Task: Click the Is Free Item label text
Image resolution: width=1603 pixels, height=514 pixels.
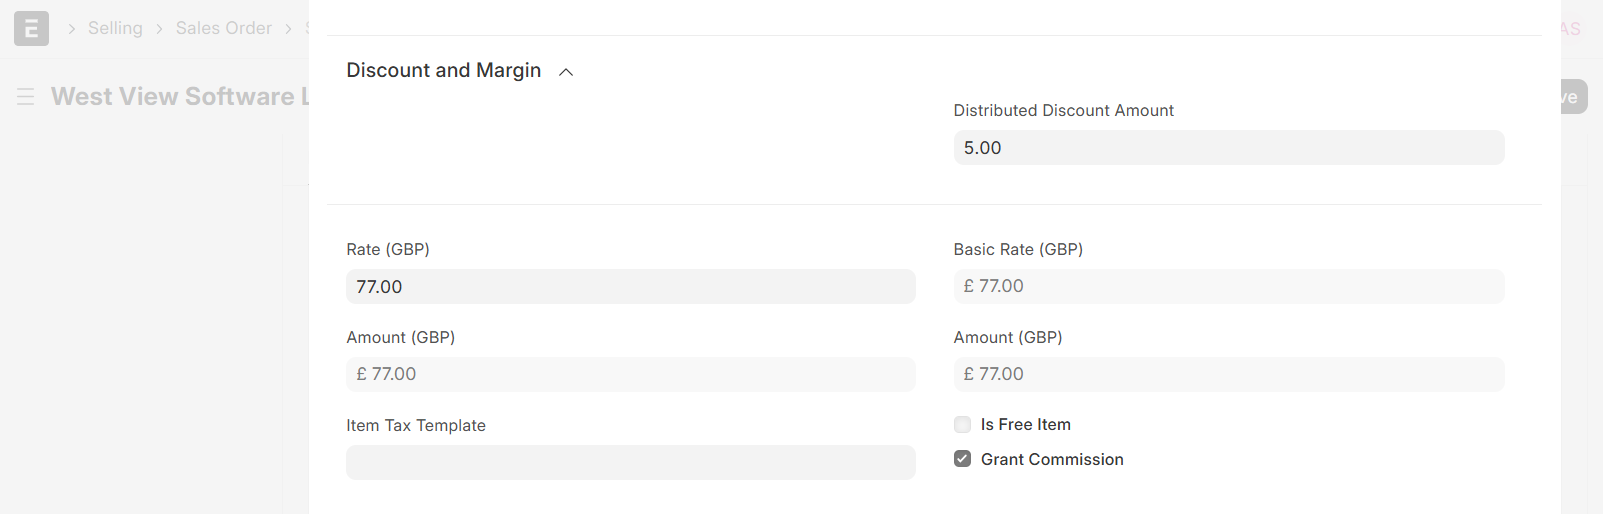Action: point(1025,425)
